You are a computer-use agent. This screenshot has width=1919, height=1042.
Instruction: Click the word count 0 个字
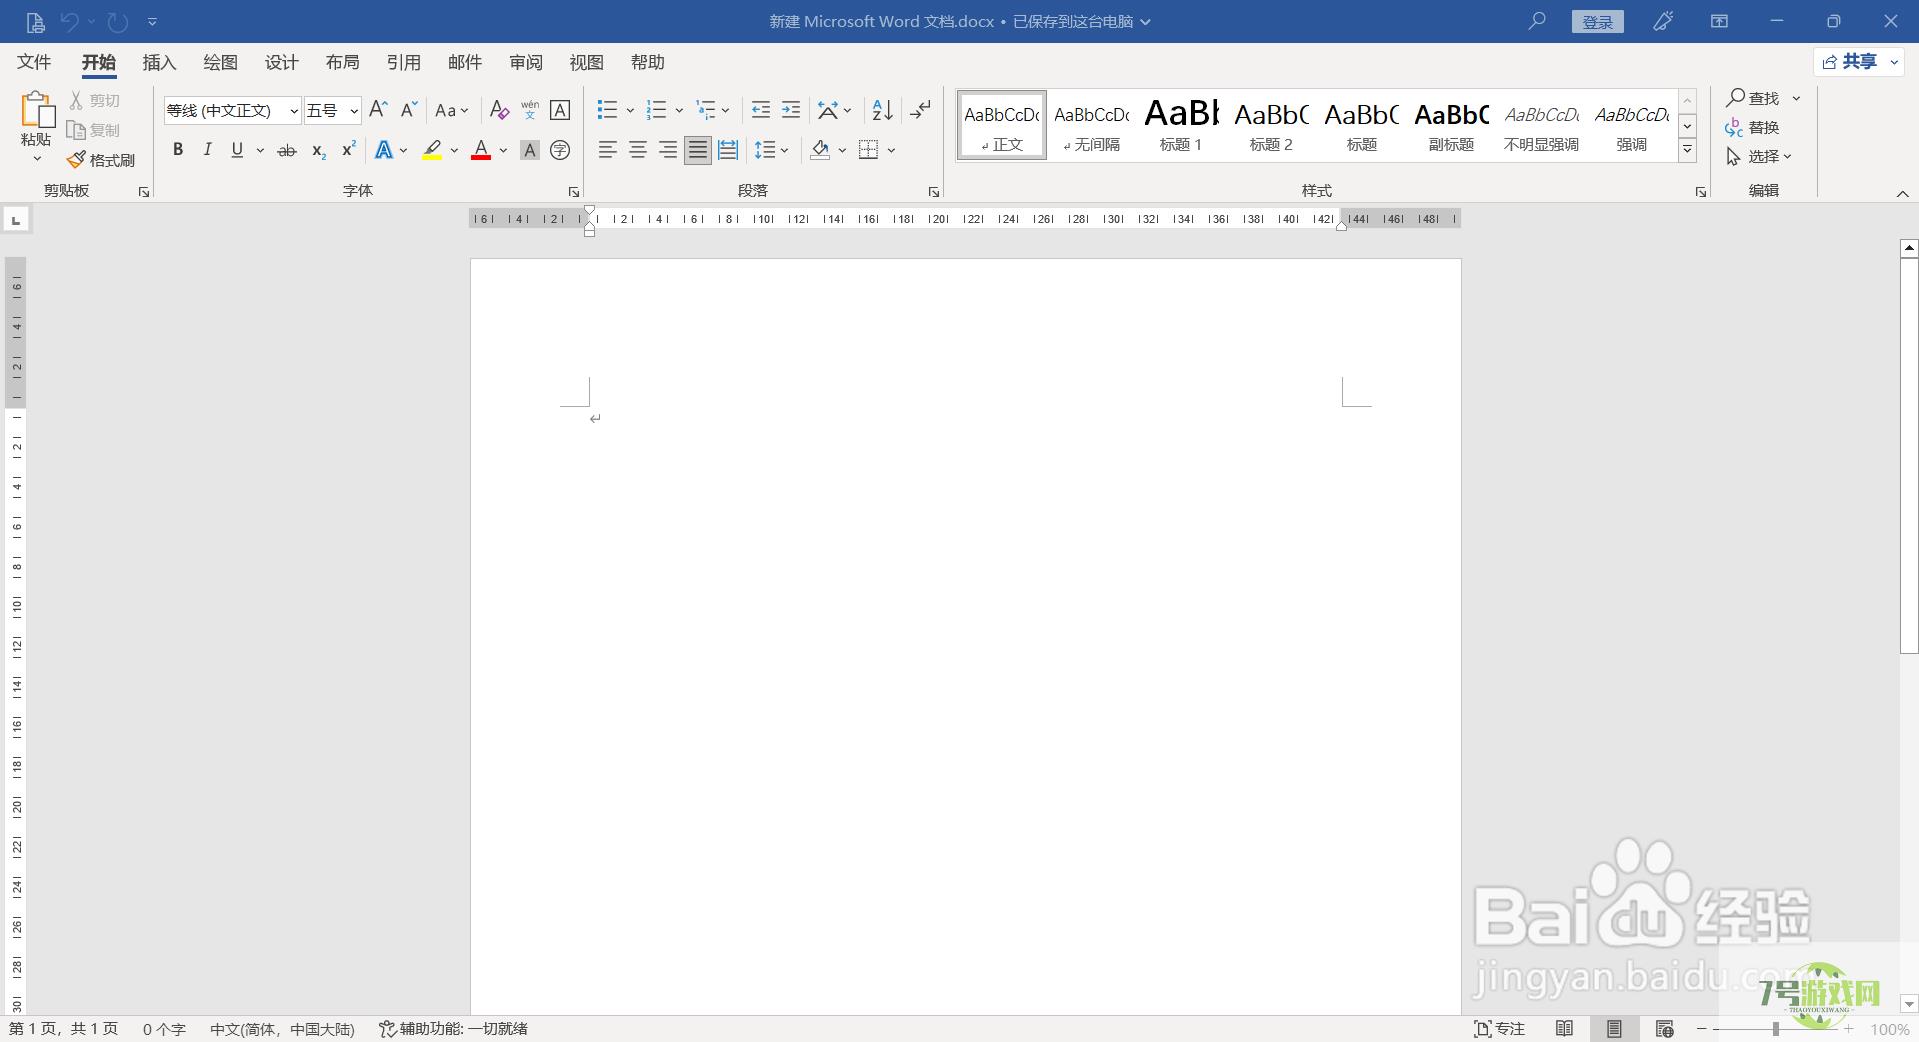tap(164, 1029)
